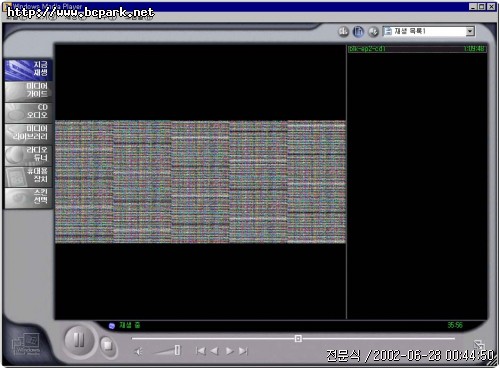Rewind with the left arrow button
This screenshot has height=368, width=500.
click(215, 351)
